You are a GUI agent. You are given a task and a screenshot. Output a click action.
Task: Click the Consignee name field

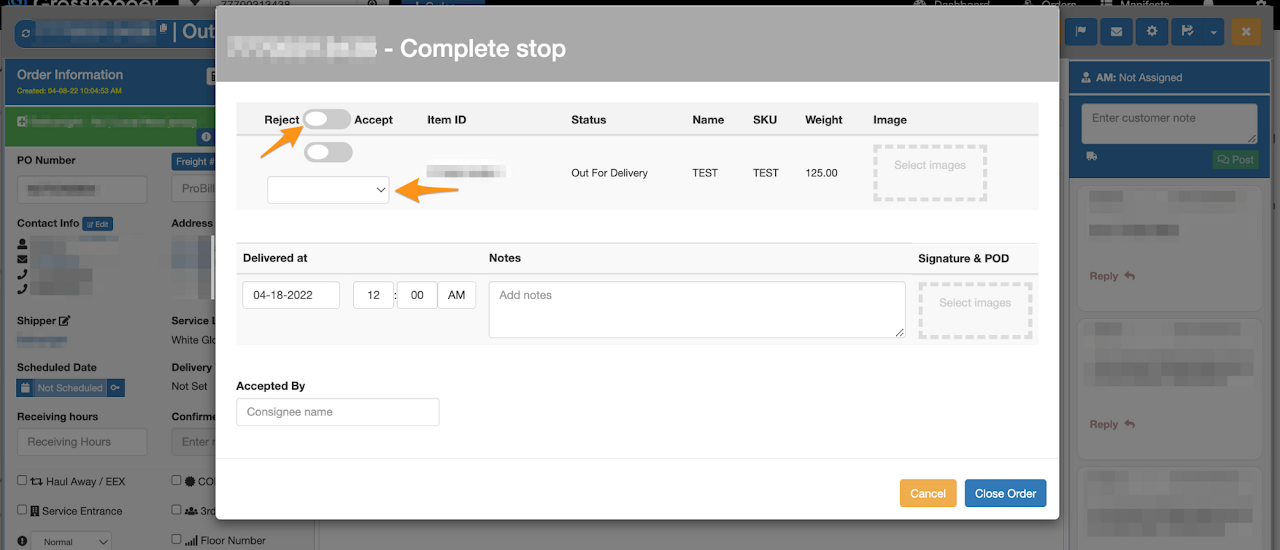coord(338,412)
